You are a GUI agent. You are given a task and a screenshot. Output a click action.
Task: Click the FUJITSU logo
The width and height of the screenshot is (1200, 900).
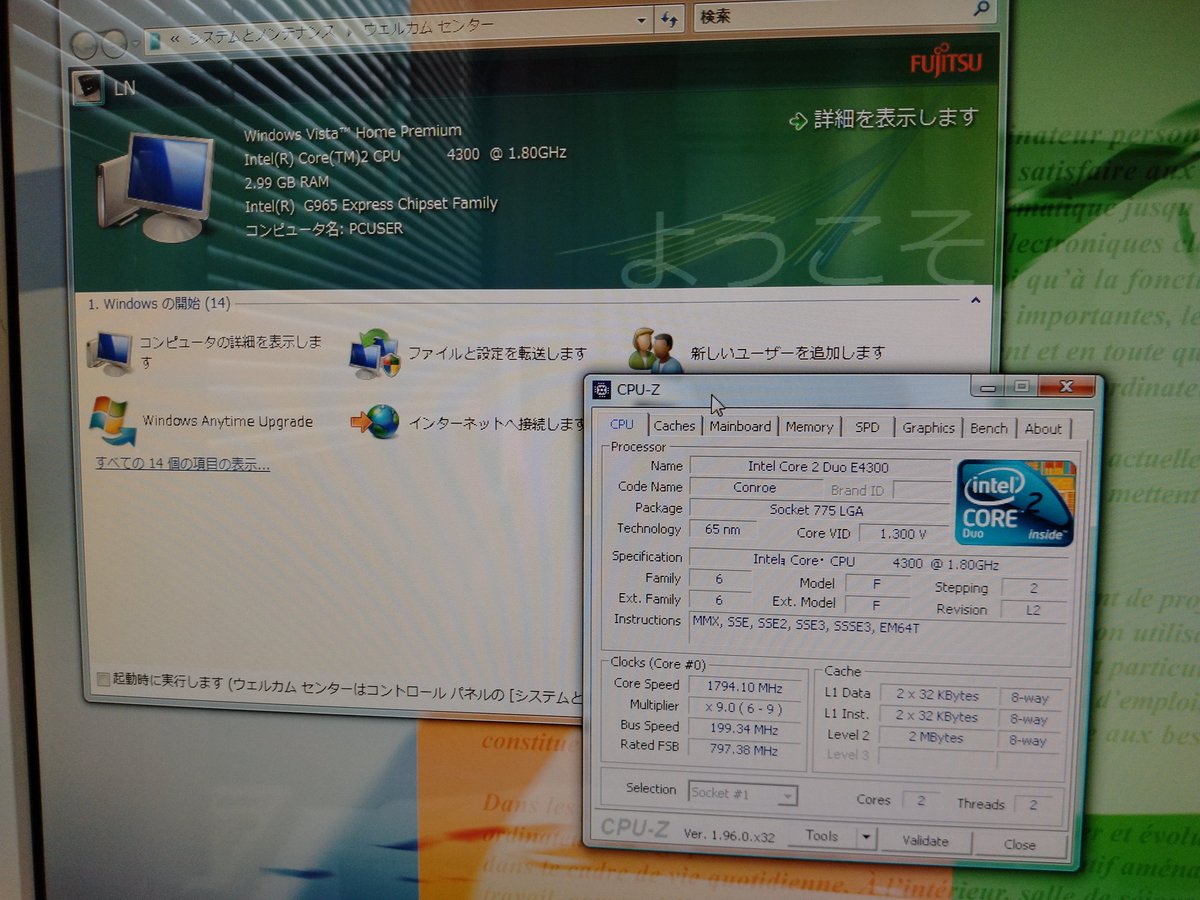click(945, 62)
